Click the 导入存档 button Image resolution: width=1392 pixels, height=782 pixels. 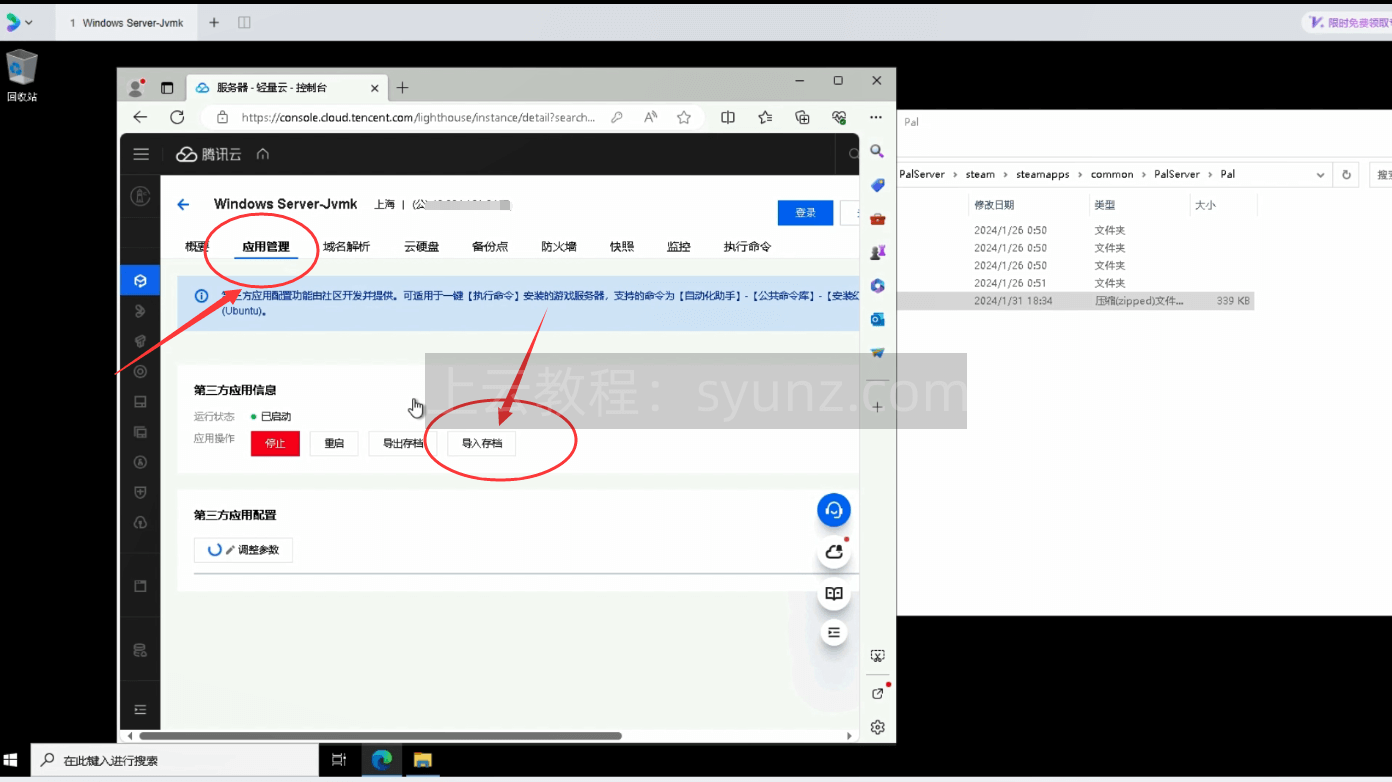click(482, 443)
